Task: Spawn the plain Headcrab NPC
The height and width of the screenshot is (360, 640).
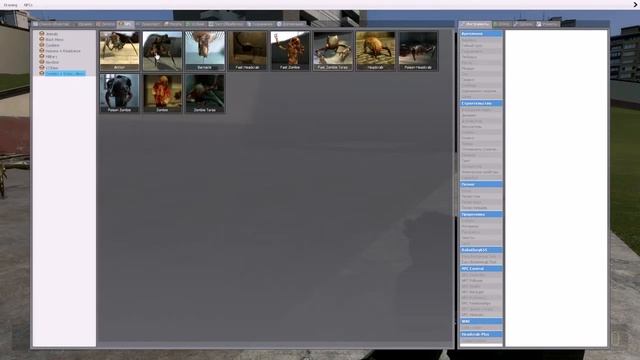Action: coord(376,51)
